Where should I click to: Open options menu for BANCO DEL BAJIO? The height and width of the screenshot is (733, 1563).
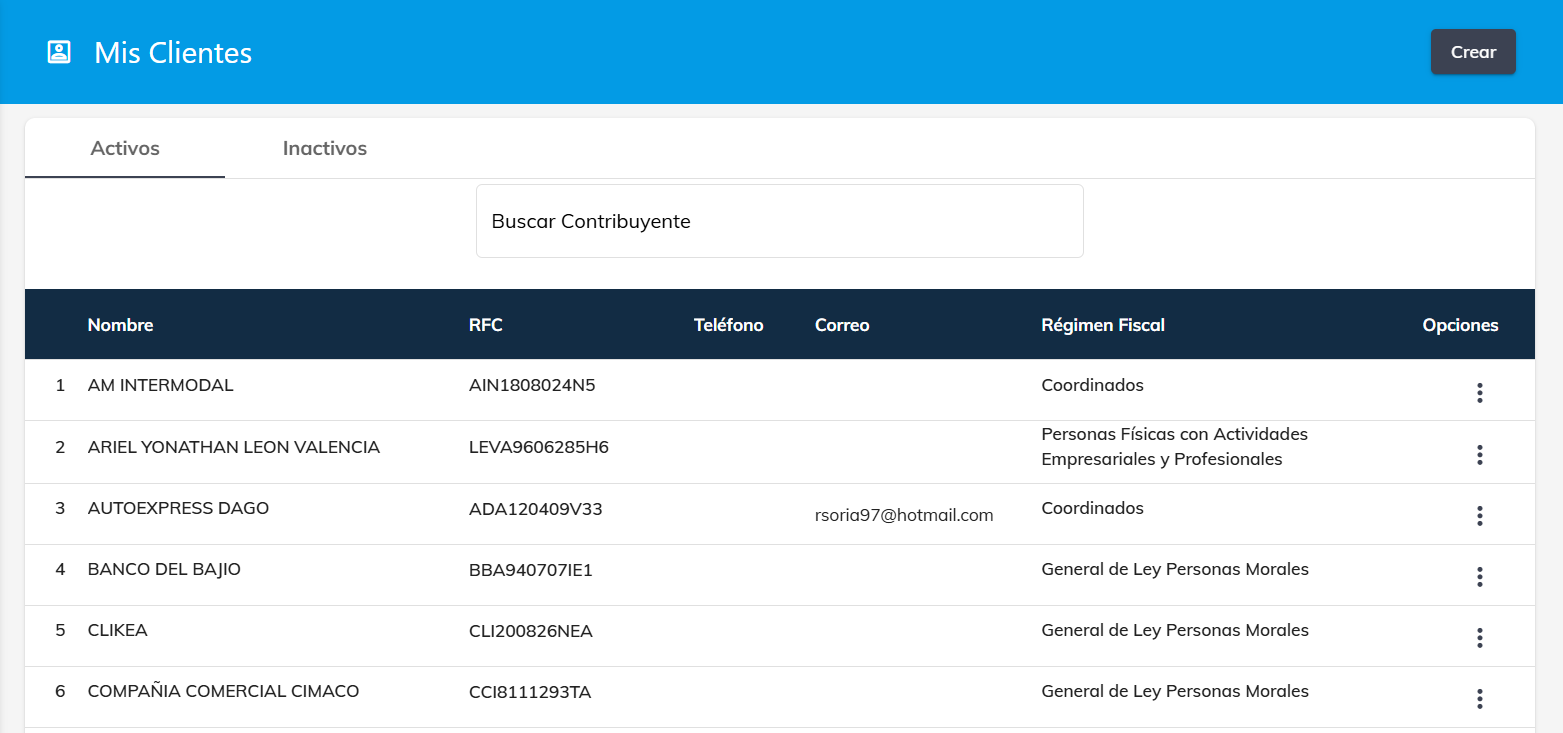click(x=1479, y=577)
